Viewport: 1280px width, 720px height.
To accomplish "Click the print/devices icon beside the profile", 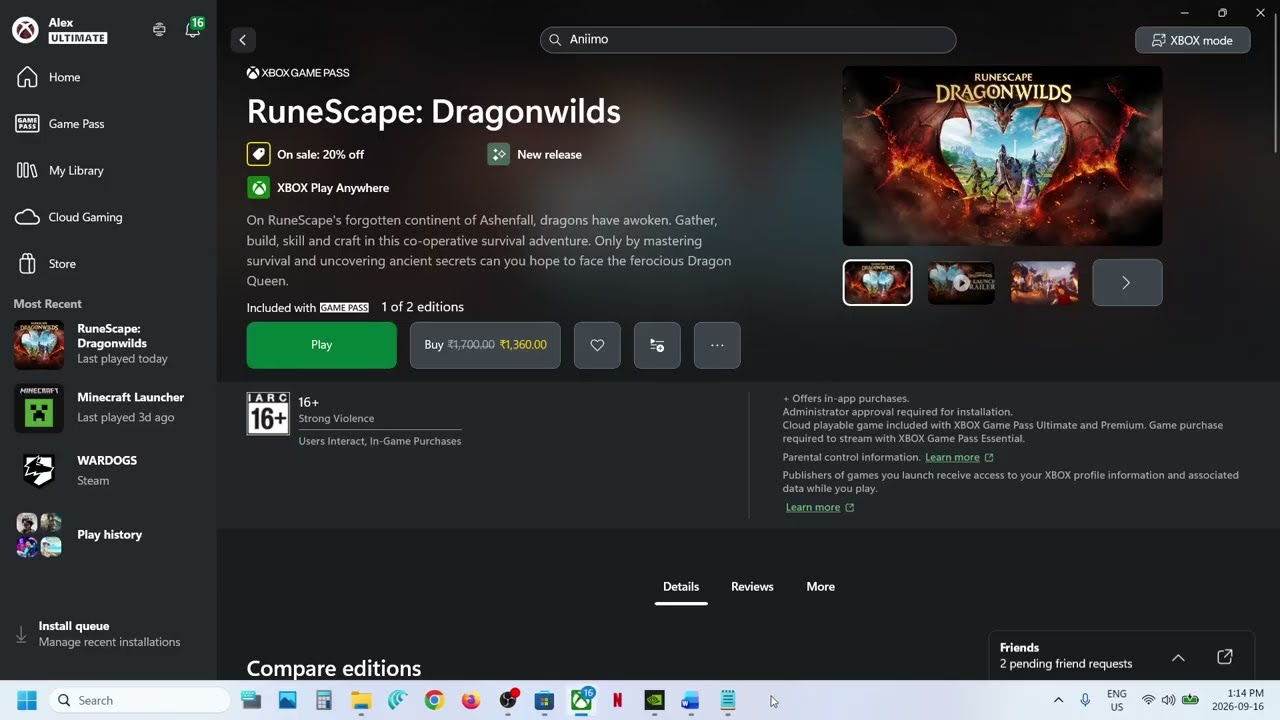I will coord(159,30).
